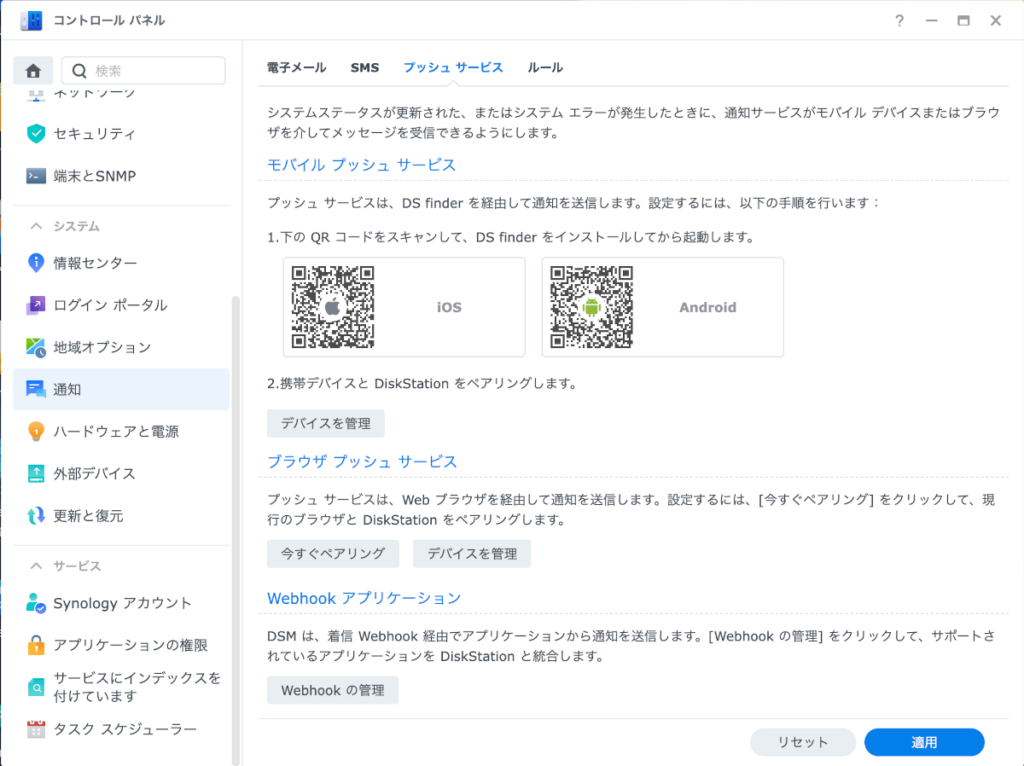Collapse the サービス section chevron
Viewport: 1024px width, 766px height.
[36, 566]
